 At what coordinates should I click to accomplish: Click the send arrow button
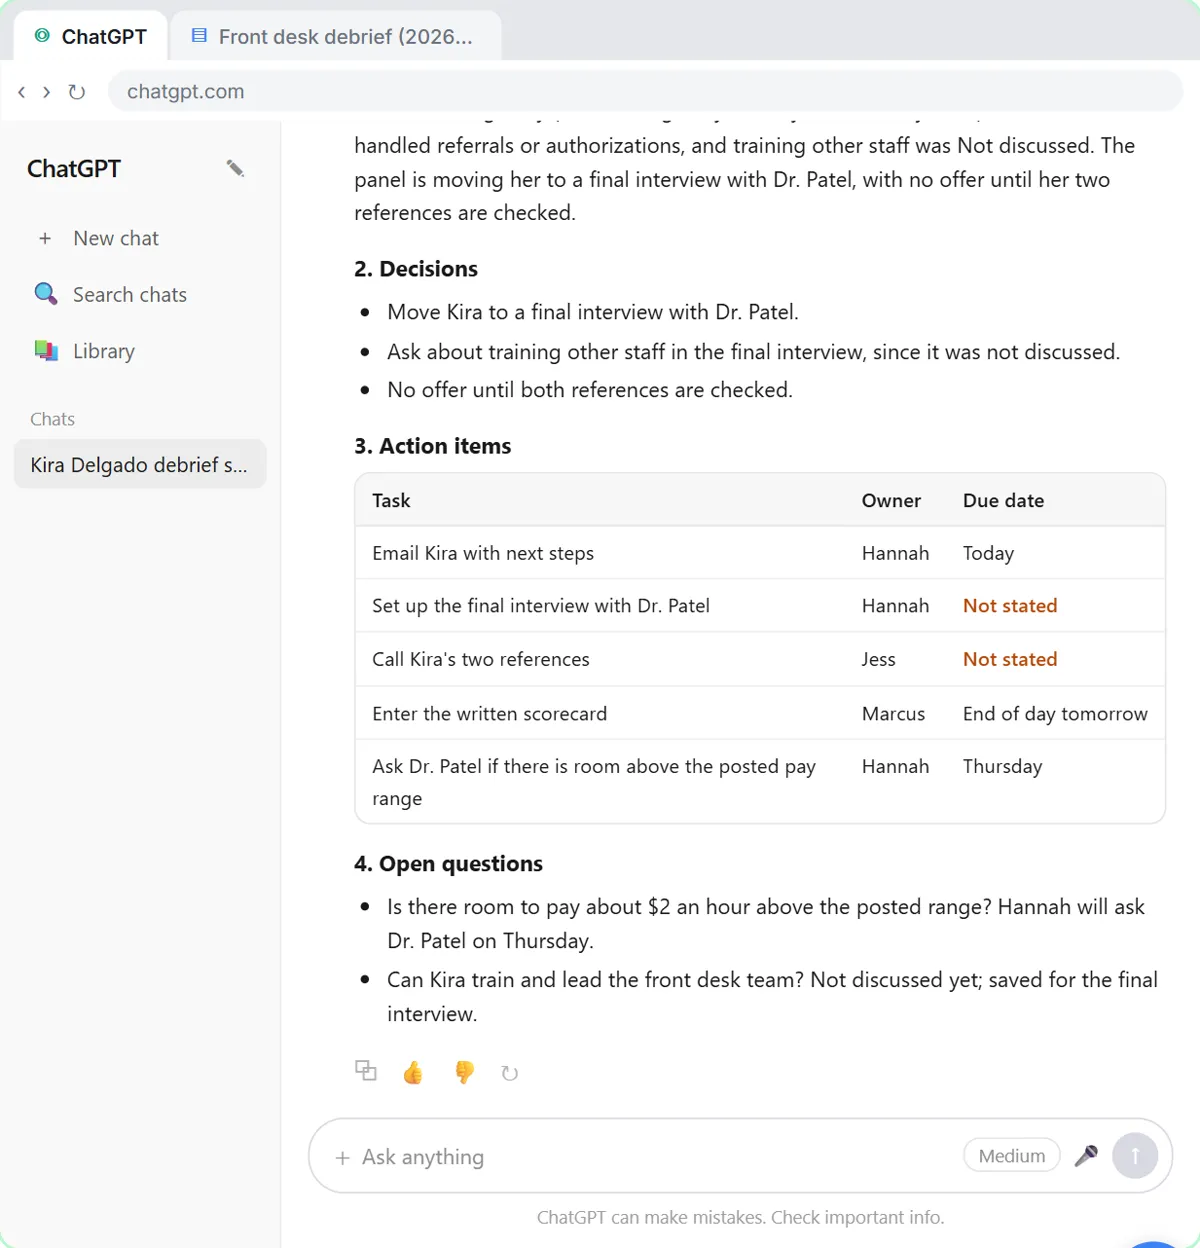coord(1135,1156)
